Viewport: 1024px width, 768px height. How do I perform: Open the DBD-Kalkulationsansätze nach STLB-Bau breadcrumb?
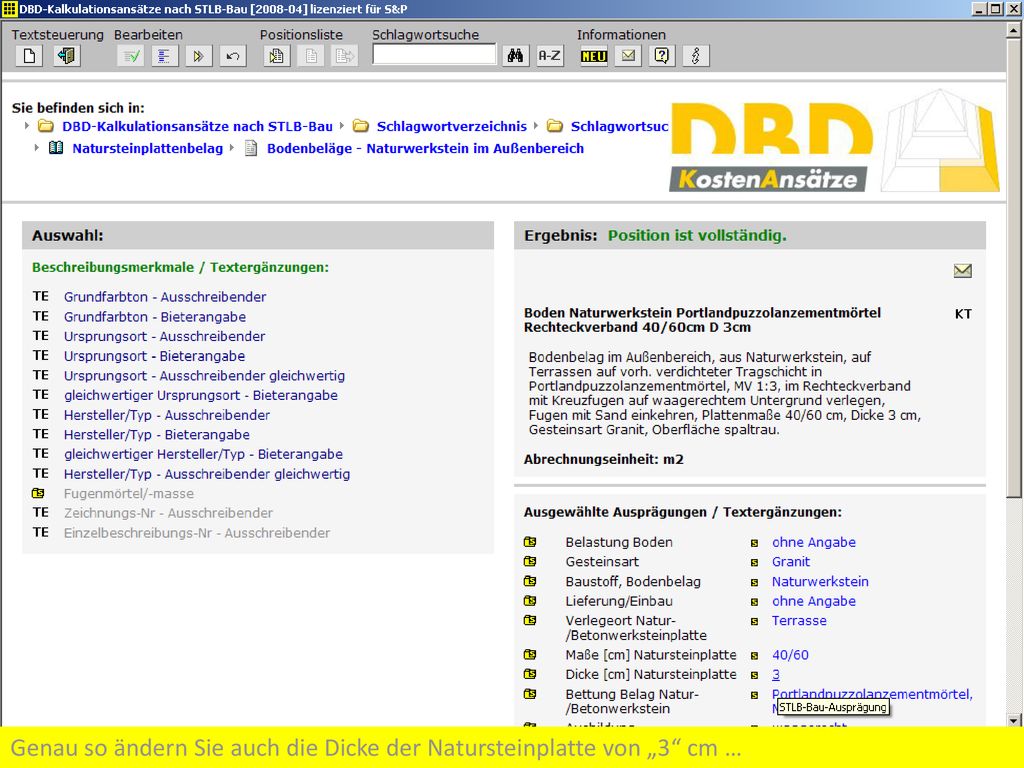click(197, 127)
